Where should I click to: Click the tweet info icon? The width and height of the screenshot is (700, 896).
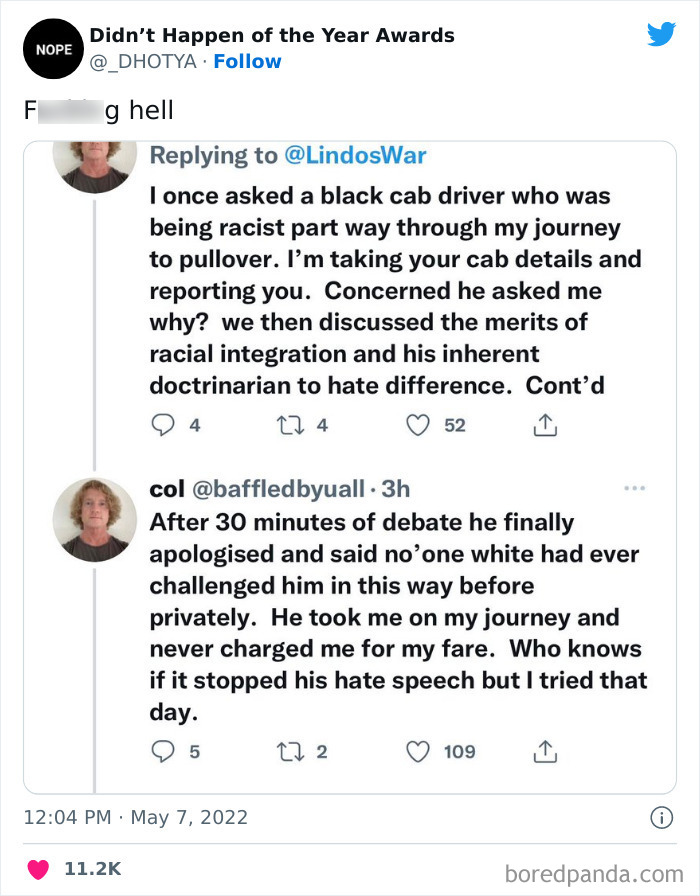tap(661, 818)
